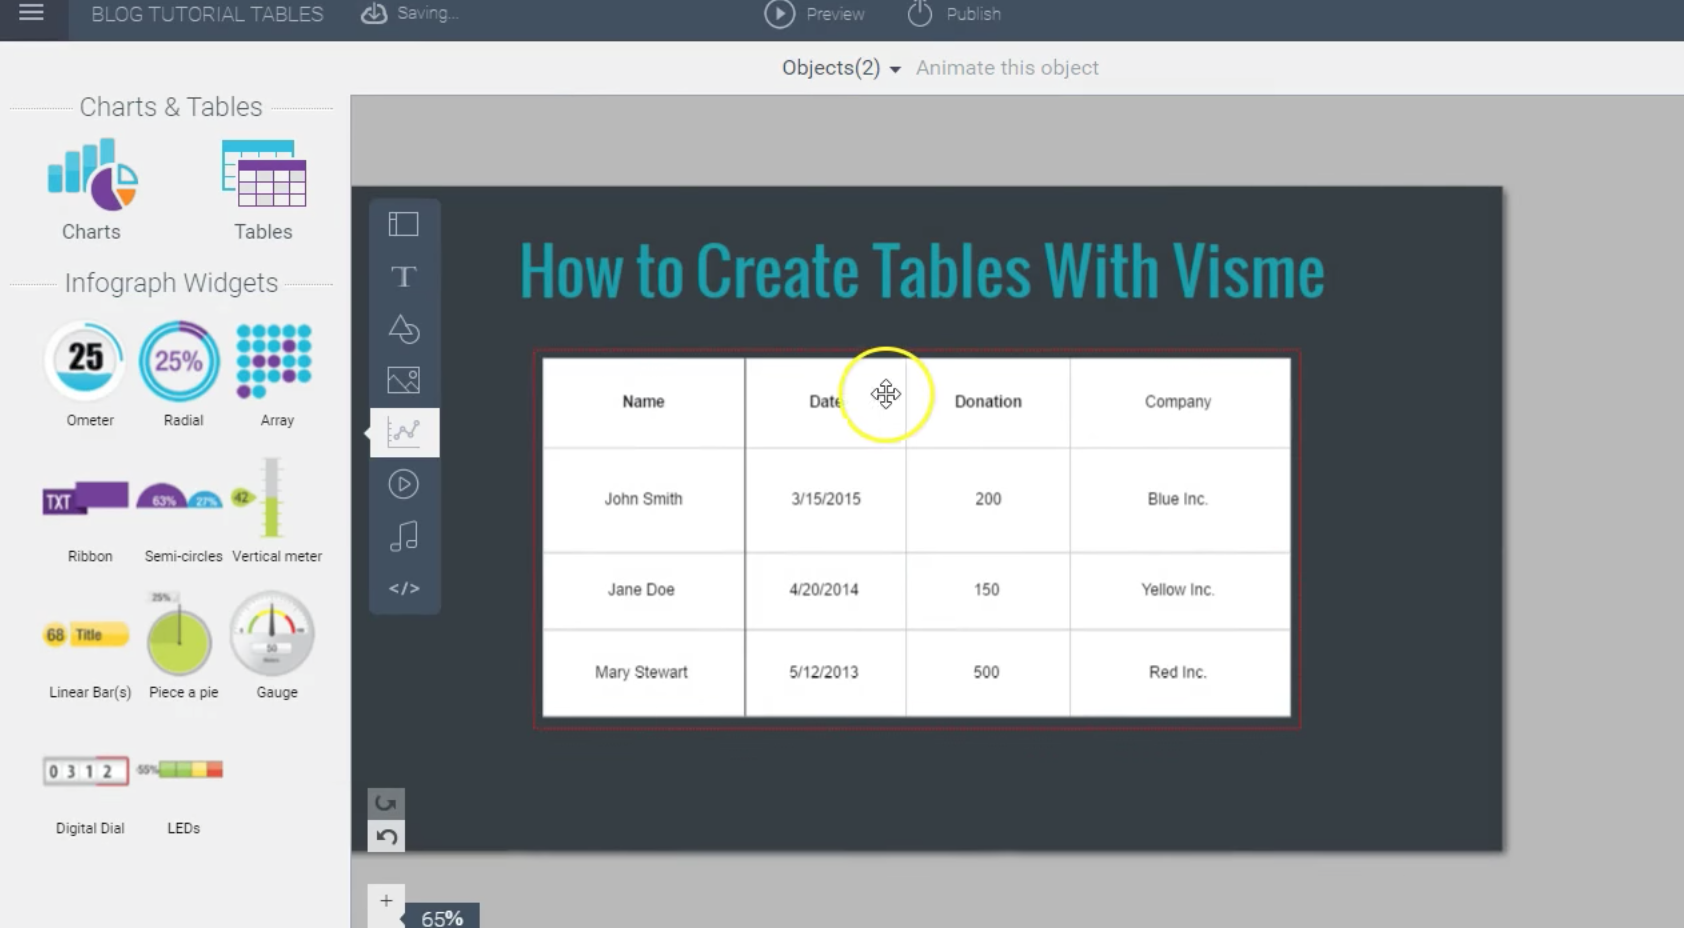The image size is (1684, 928).
Task: Click the undo arrow button
Action: 387,837
